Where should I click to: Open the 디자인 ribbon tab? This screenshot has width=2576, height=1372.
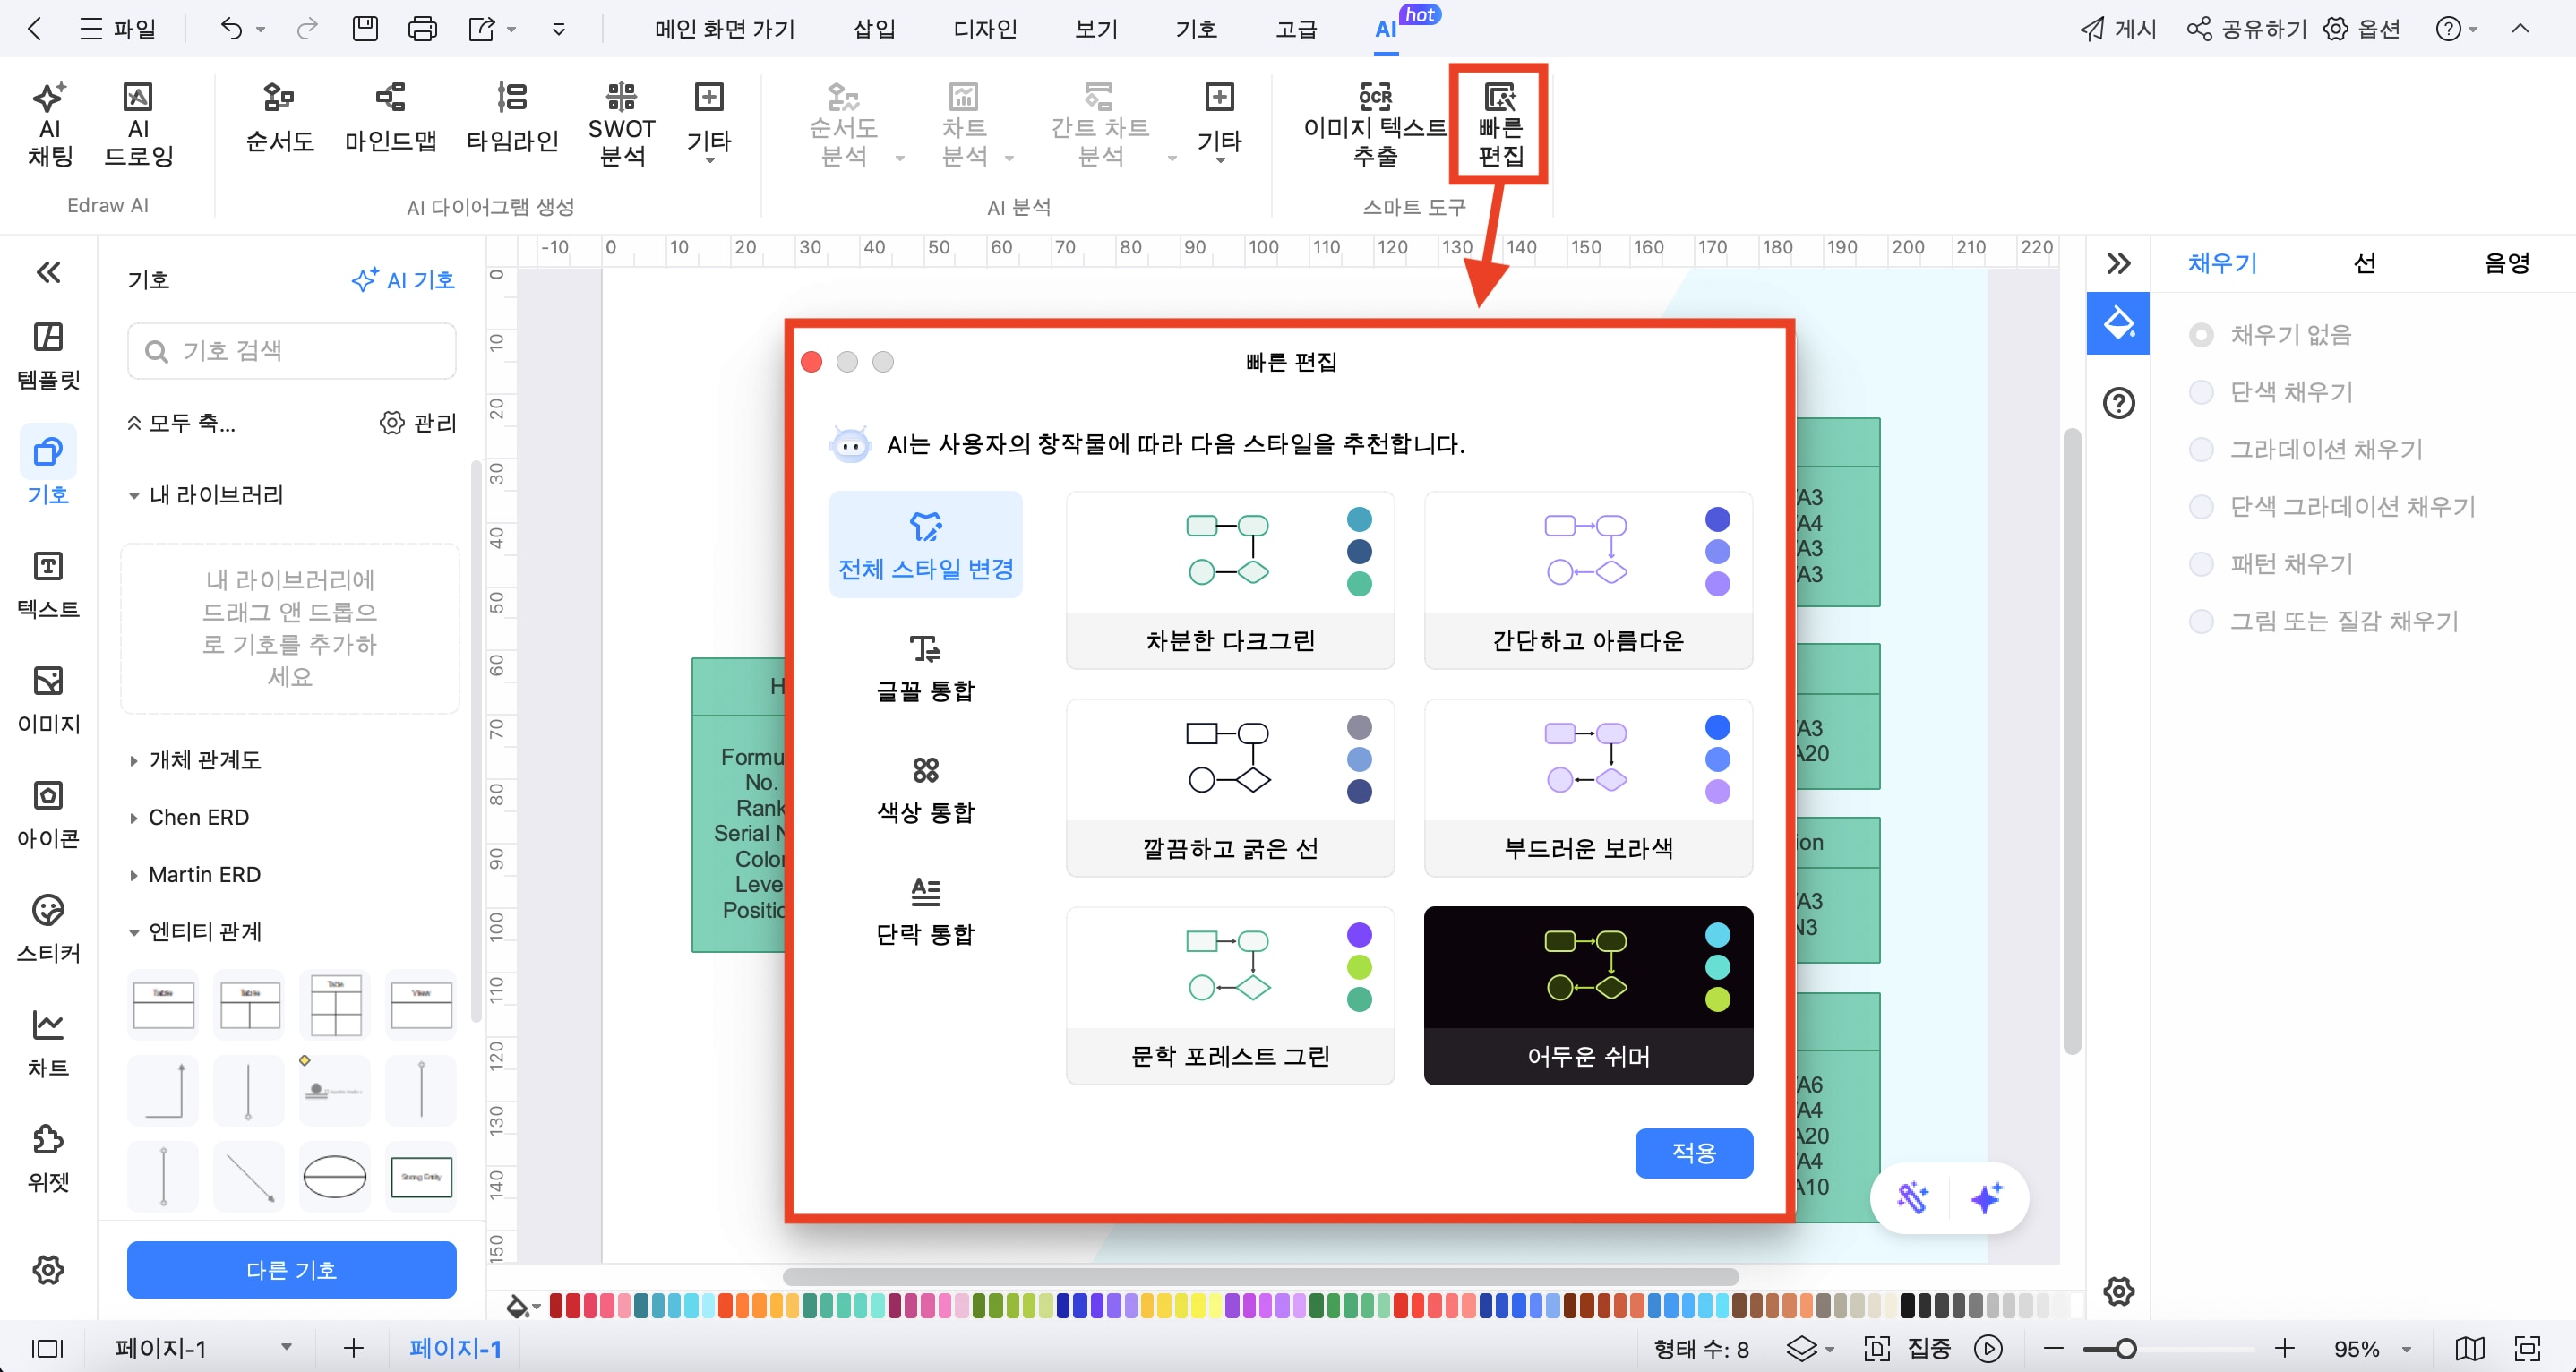click(x=984, y=29)
